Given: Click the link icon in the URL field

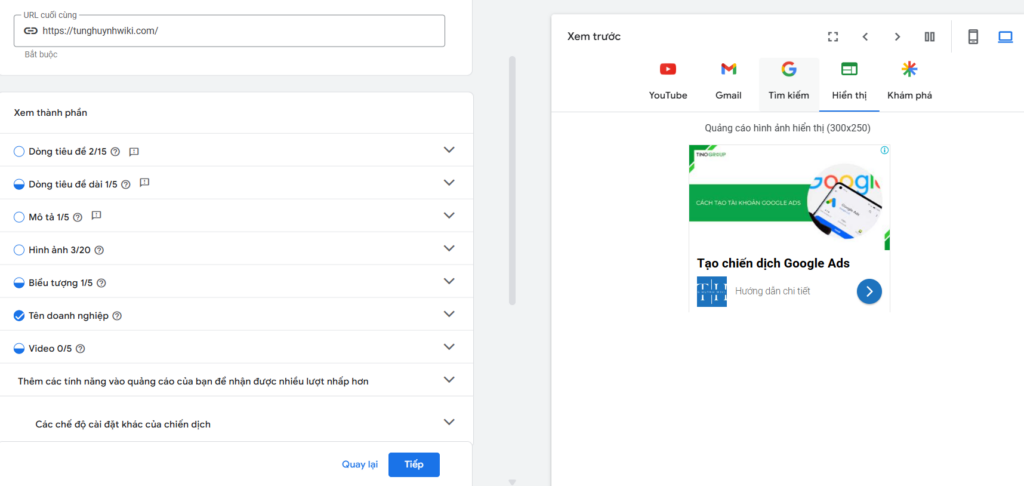Looking at the screenshot, I should click(31, 31).
